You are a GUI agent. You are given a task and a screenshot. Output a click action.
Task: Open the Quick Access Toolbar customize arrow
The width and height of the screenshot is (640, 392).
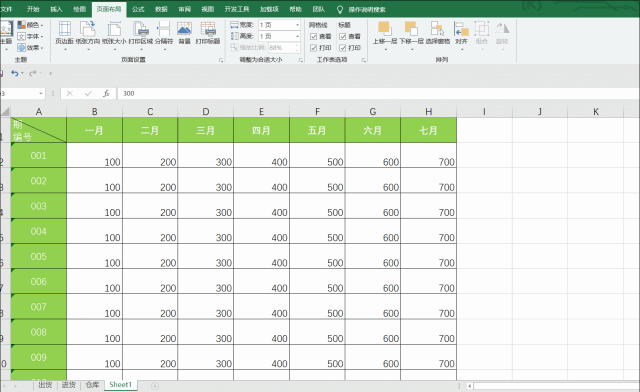[50, 74]
